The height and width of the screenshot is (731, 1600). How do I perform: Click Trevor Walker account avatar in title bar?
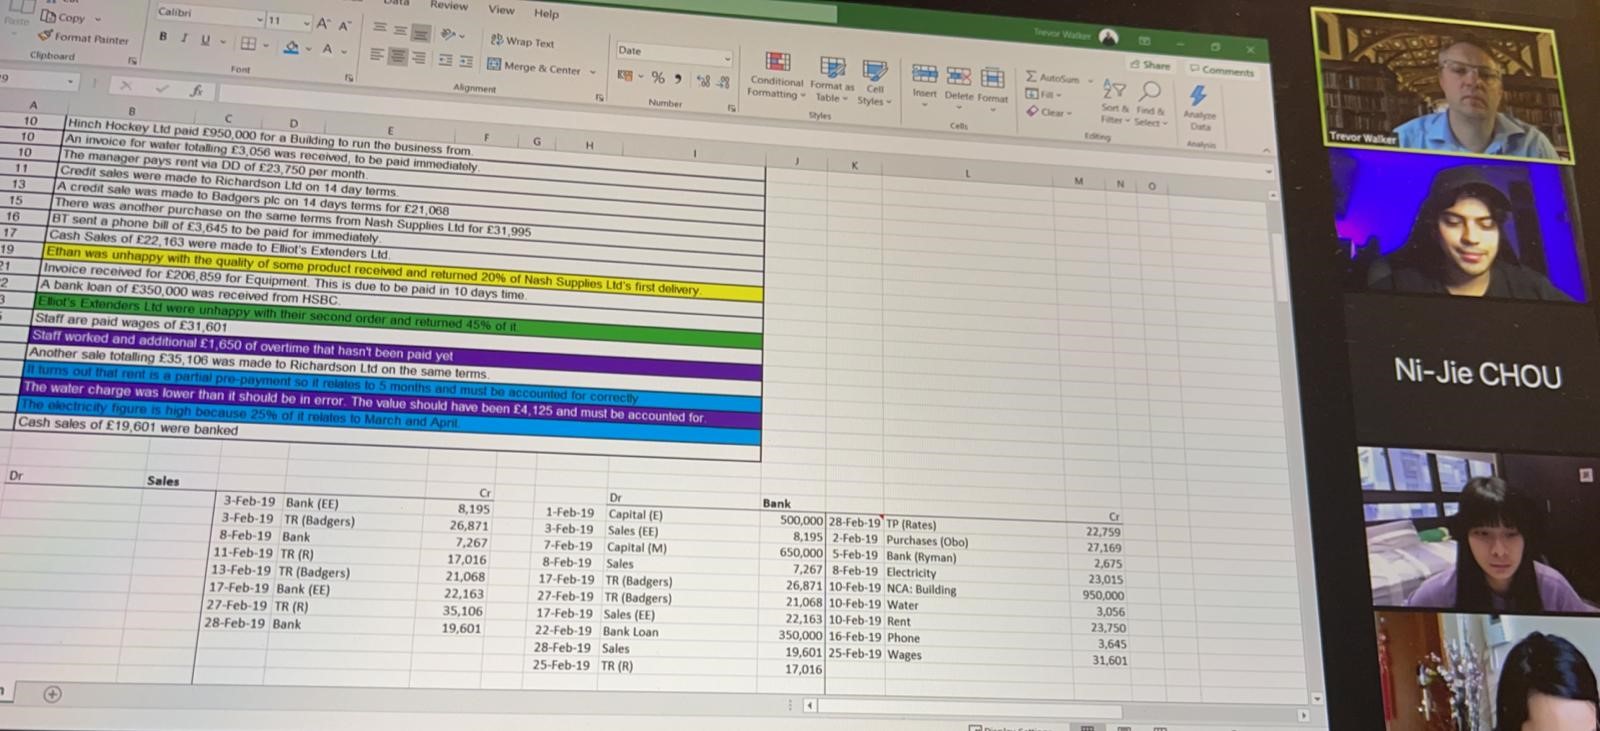point(1108,37)
